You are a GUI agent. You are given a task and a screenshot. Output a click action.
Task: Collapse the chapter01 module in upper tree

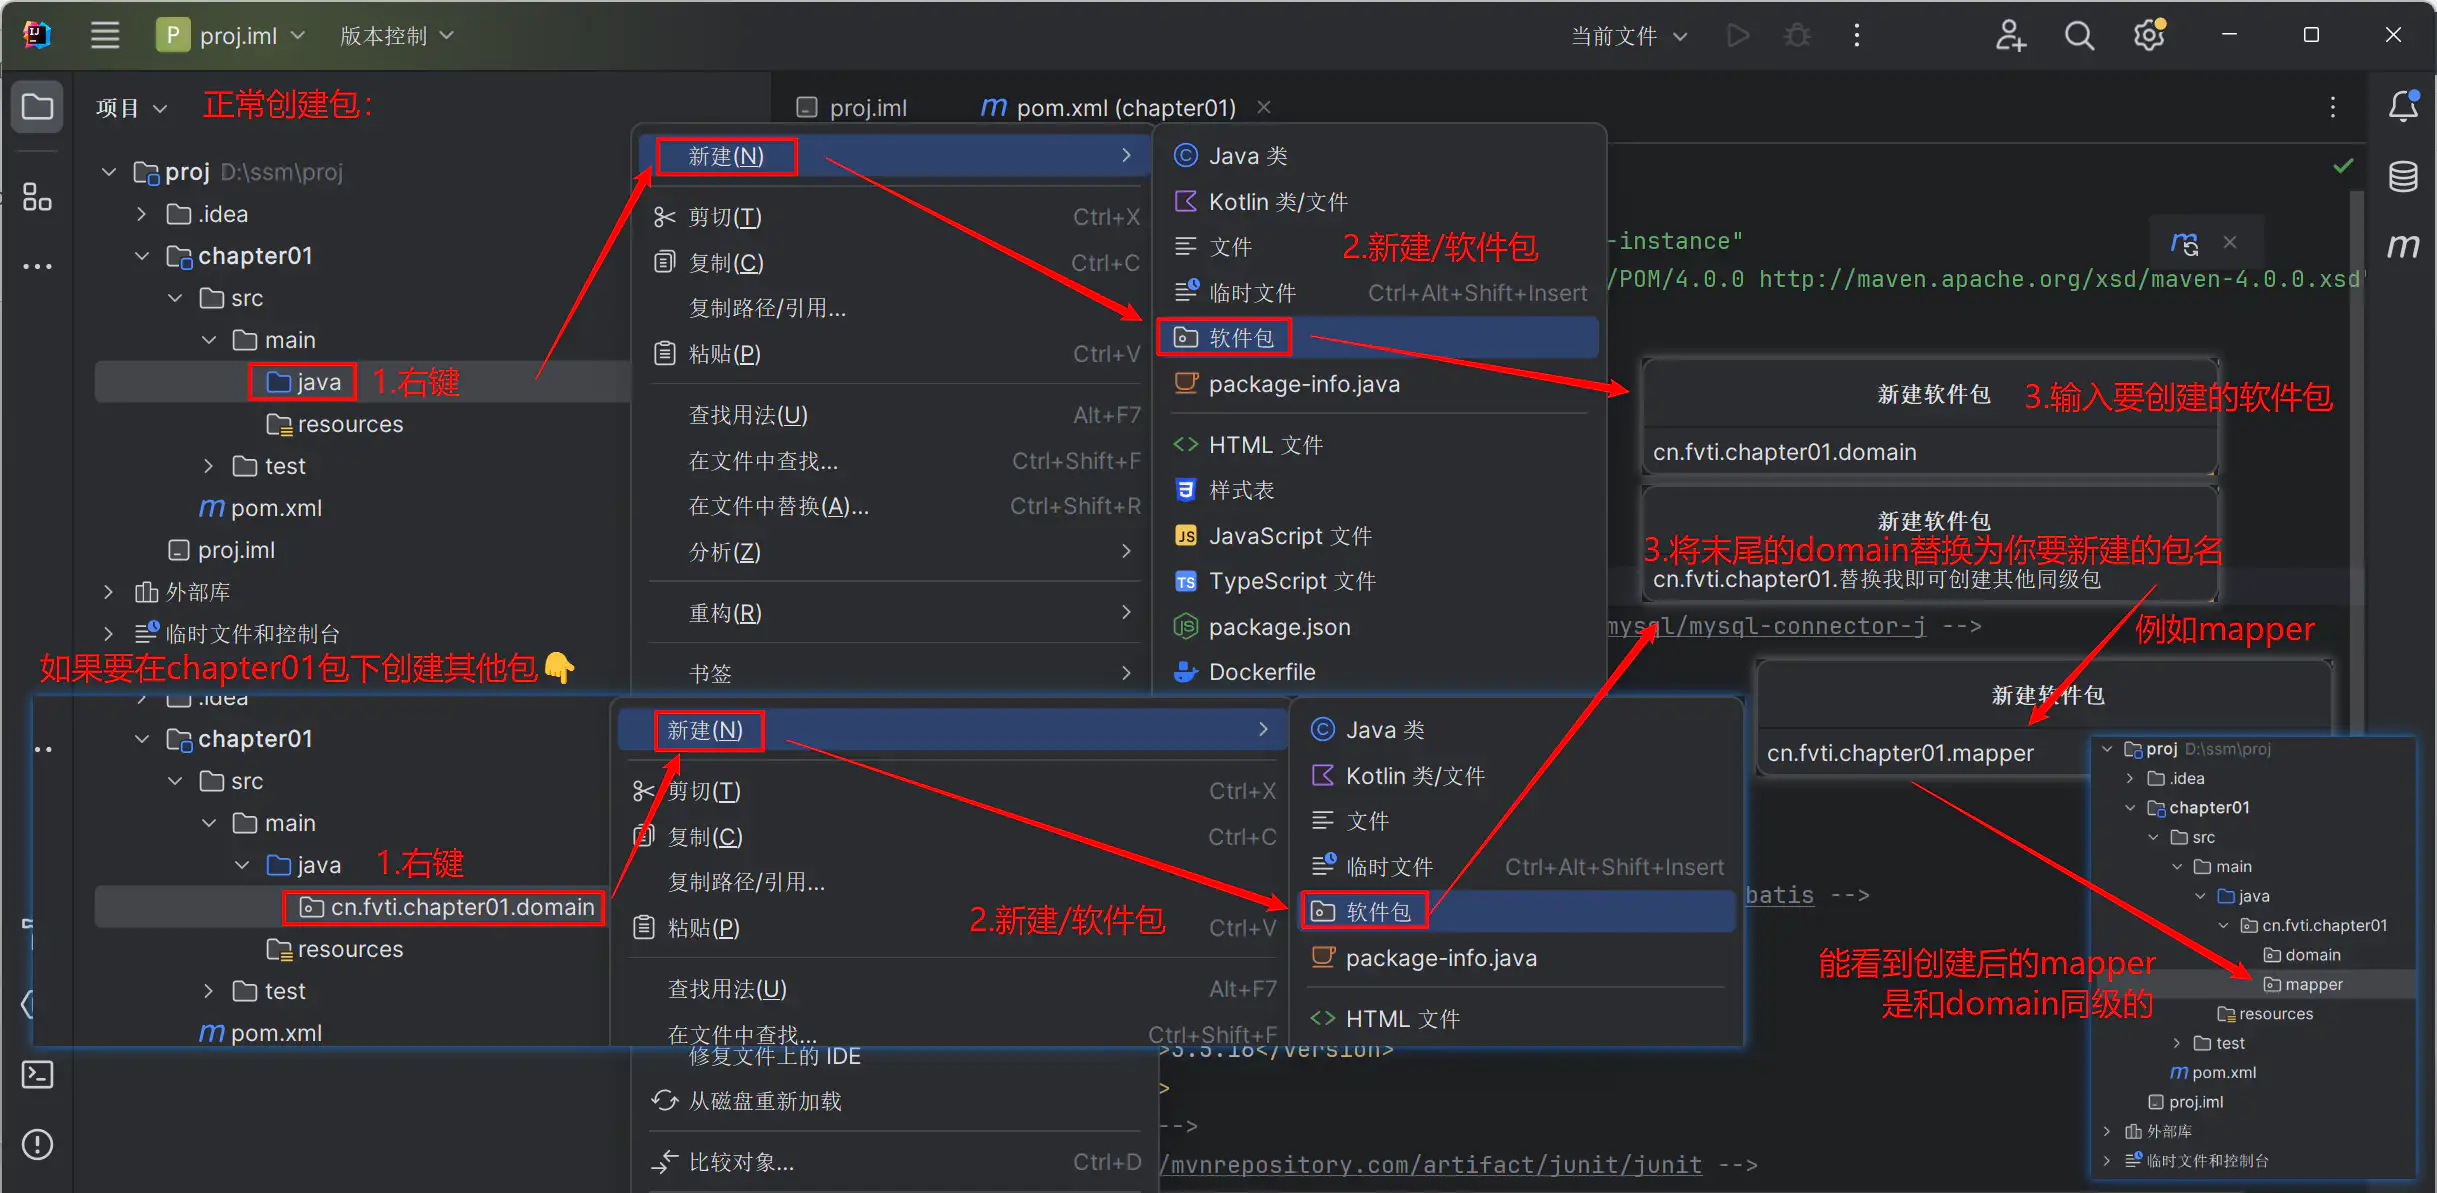(x=141, y=256)
